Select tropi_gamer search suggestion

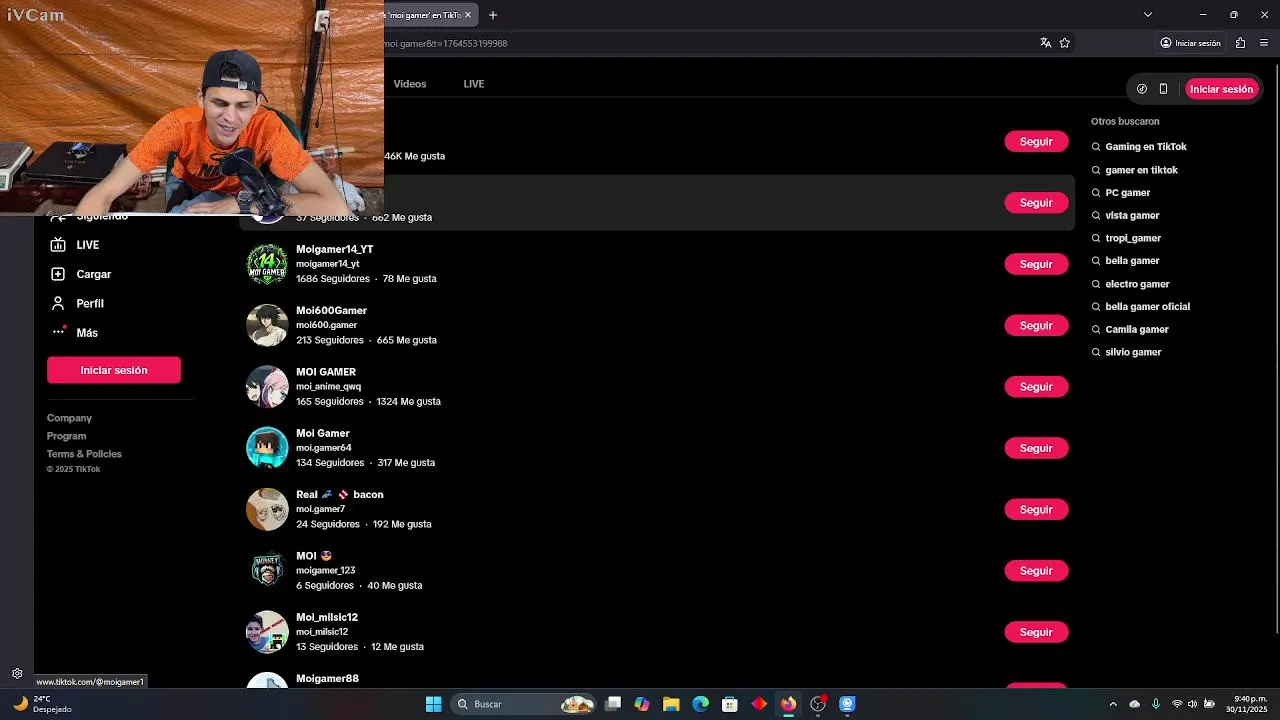(1133, 238)
